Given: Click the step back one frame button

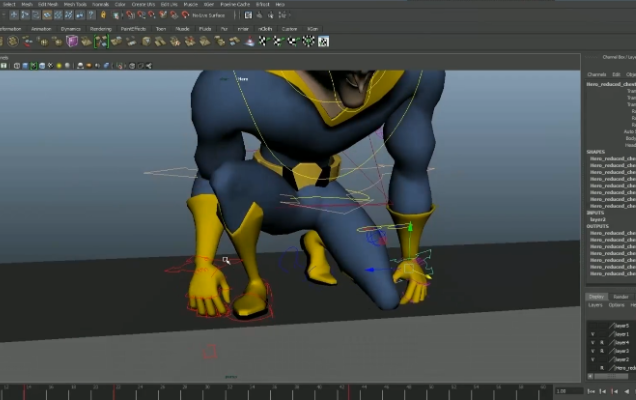Looking at the screenshot, I should (601, 391).
